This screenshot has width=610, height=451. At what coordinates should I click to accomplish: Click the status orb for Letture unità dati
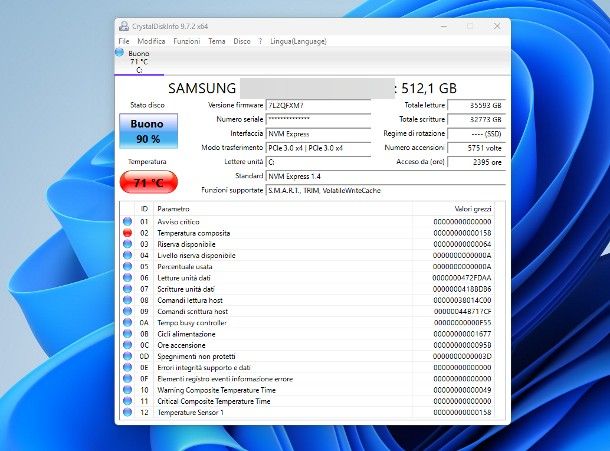127,277
